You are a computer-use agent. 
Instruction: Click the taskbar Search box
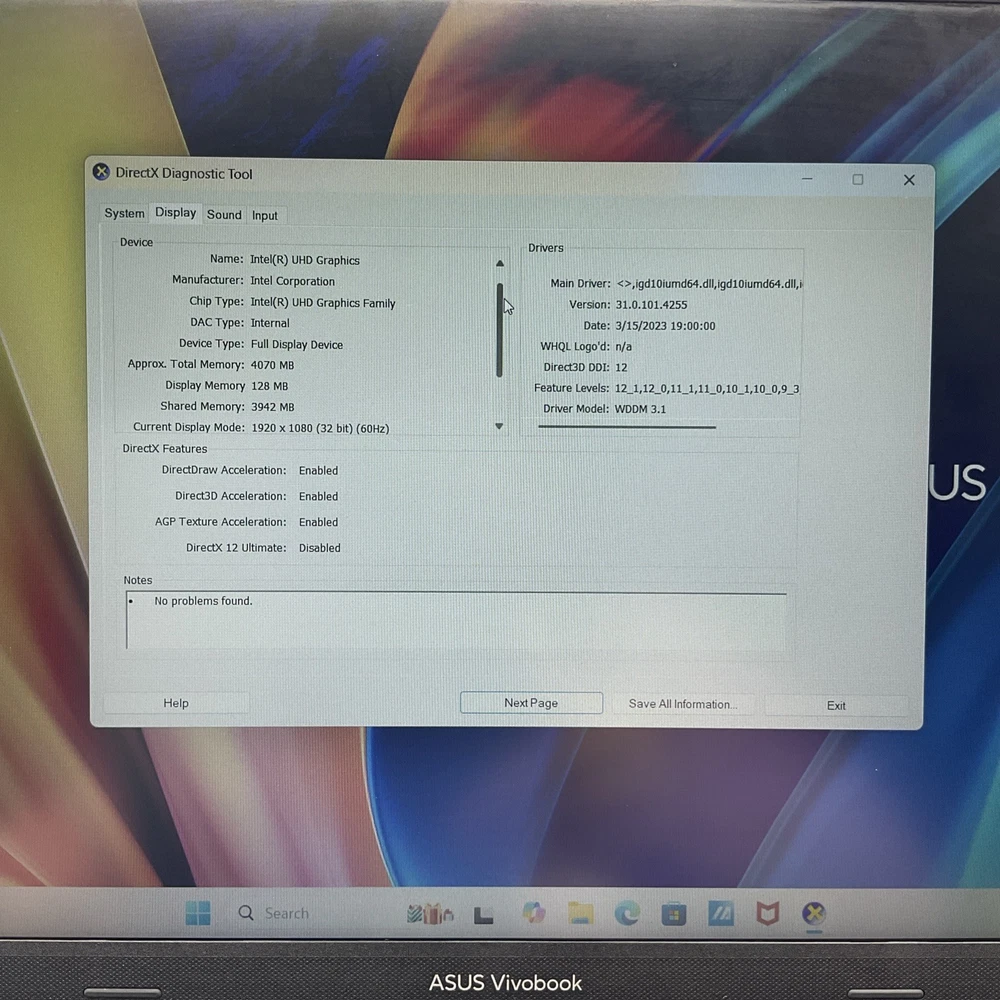click(286, 913)
